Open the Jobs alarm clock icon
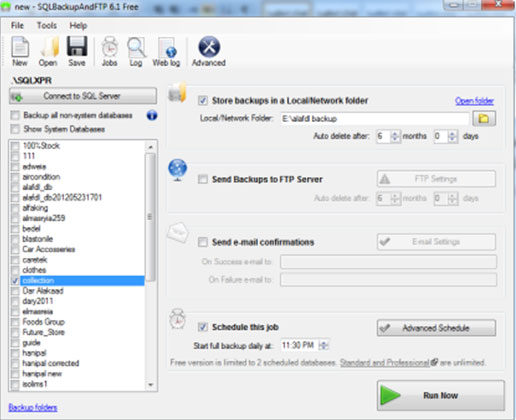The image size is (516, 420). pyautogui.click(x=110, y=52)
